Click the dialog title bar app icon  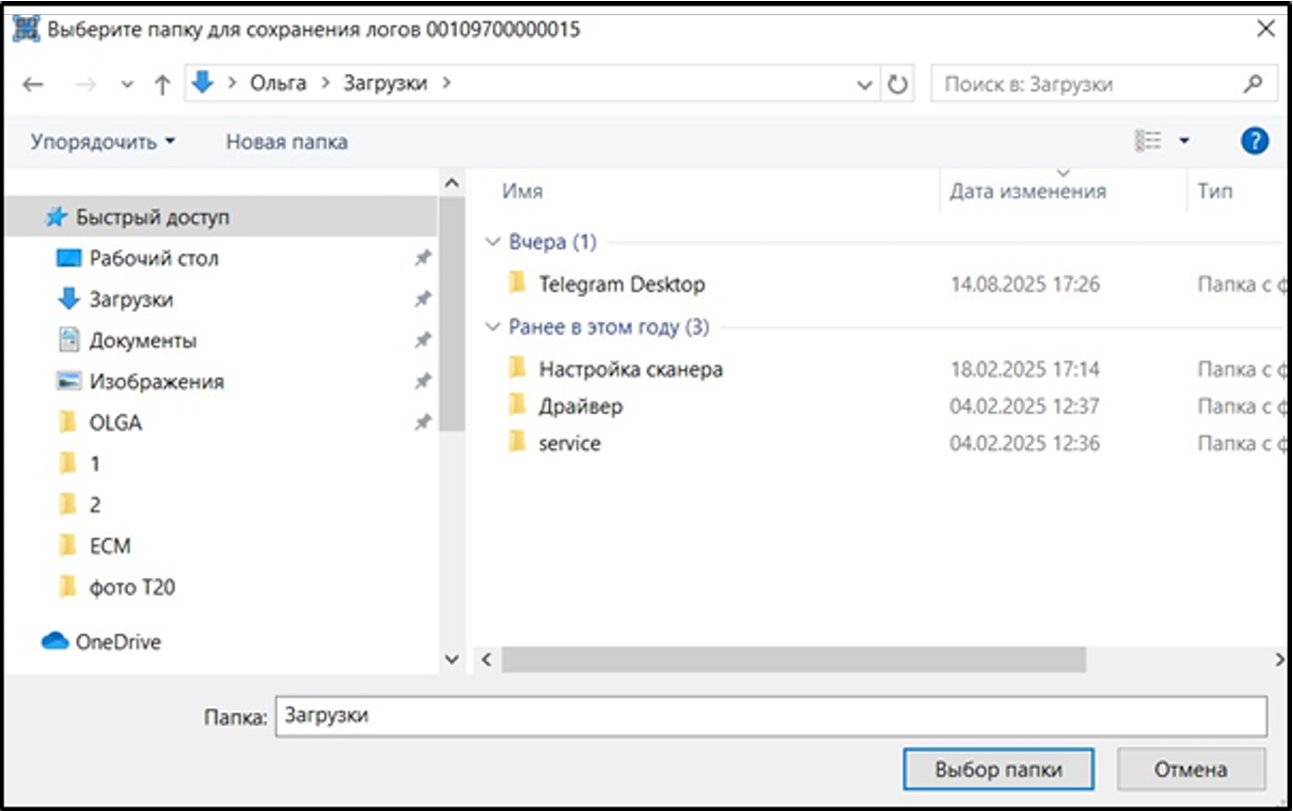point(26,30)
